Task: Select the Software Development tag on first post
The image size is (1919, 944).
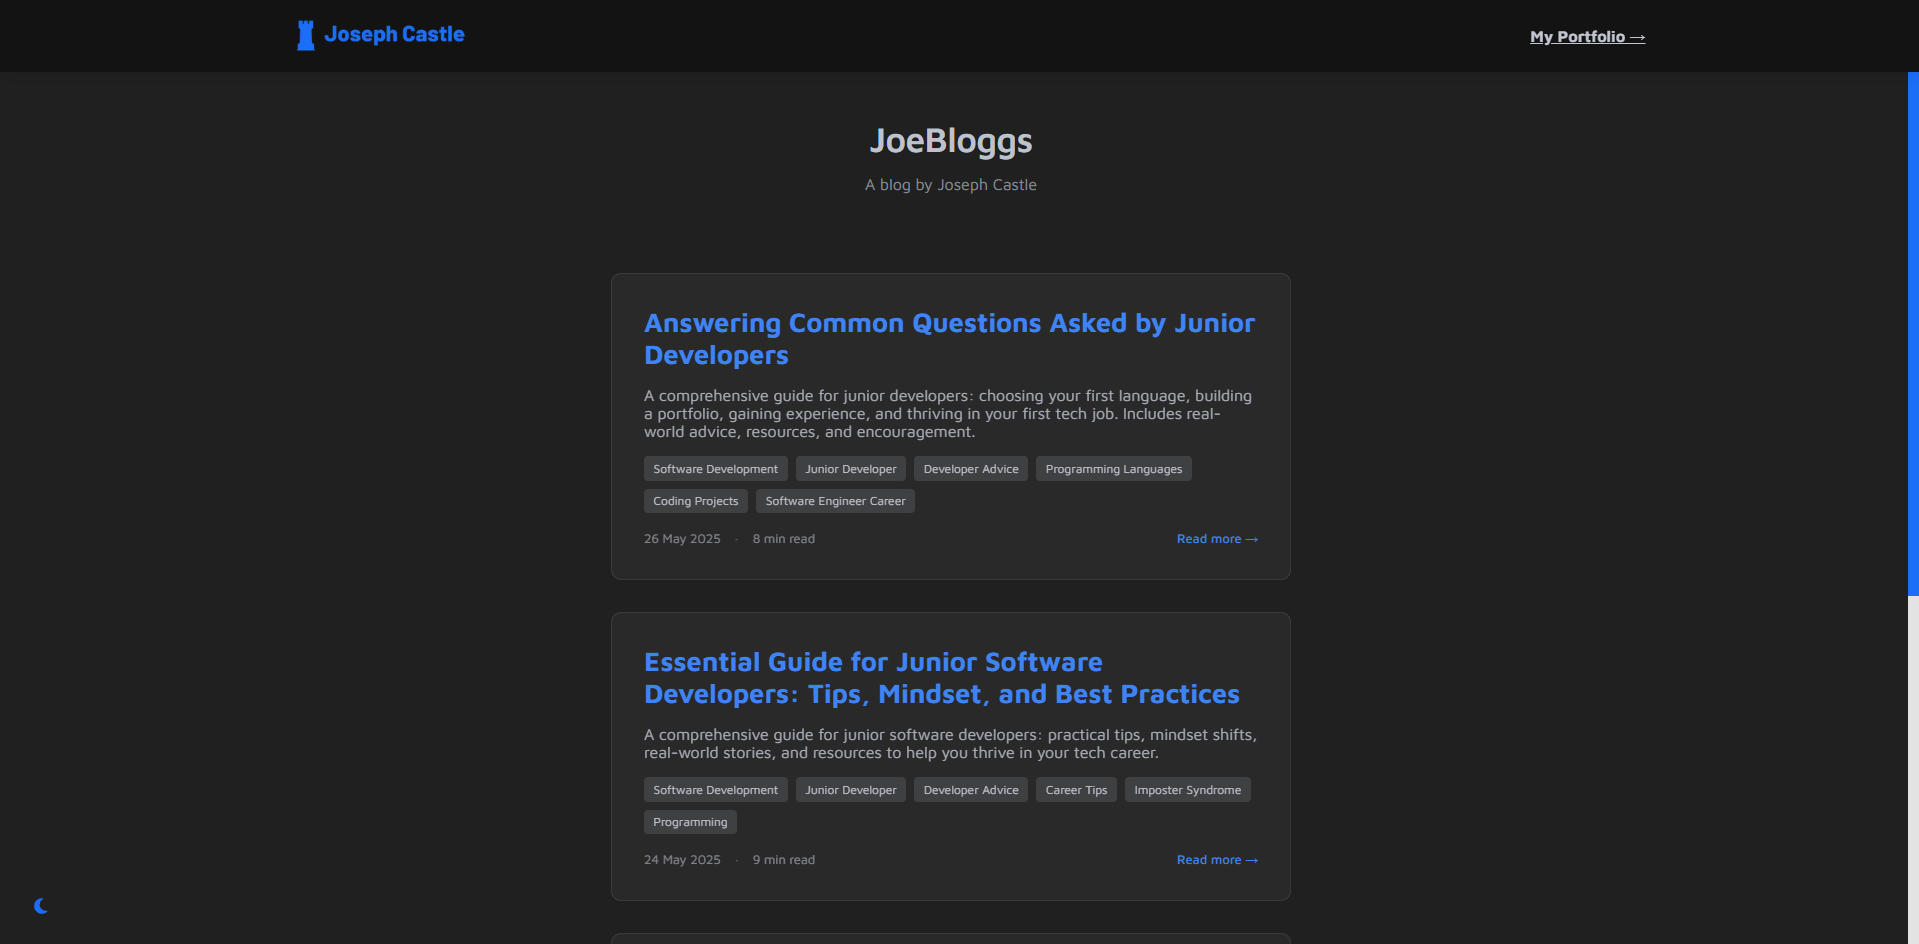Action: (715, 468)
